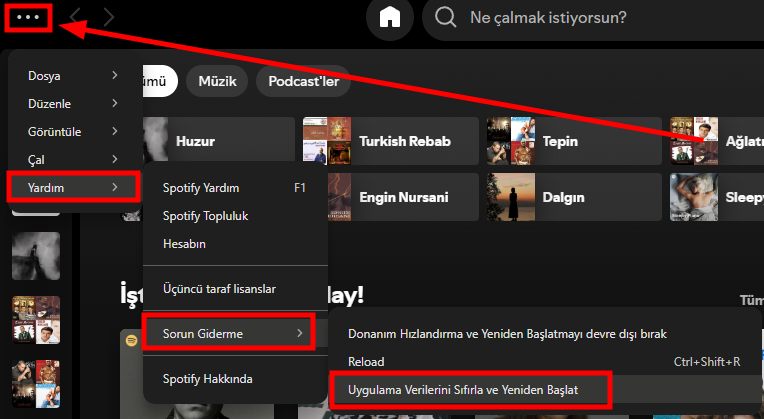This screenshot has height=419, width=764.
Task: Open the three-dot main menu
Action: click(28, 18)
